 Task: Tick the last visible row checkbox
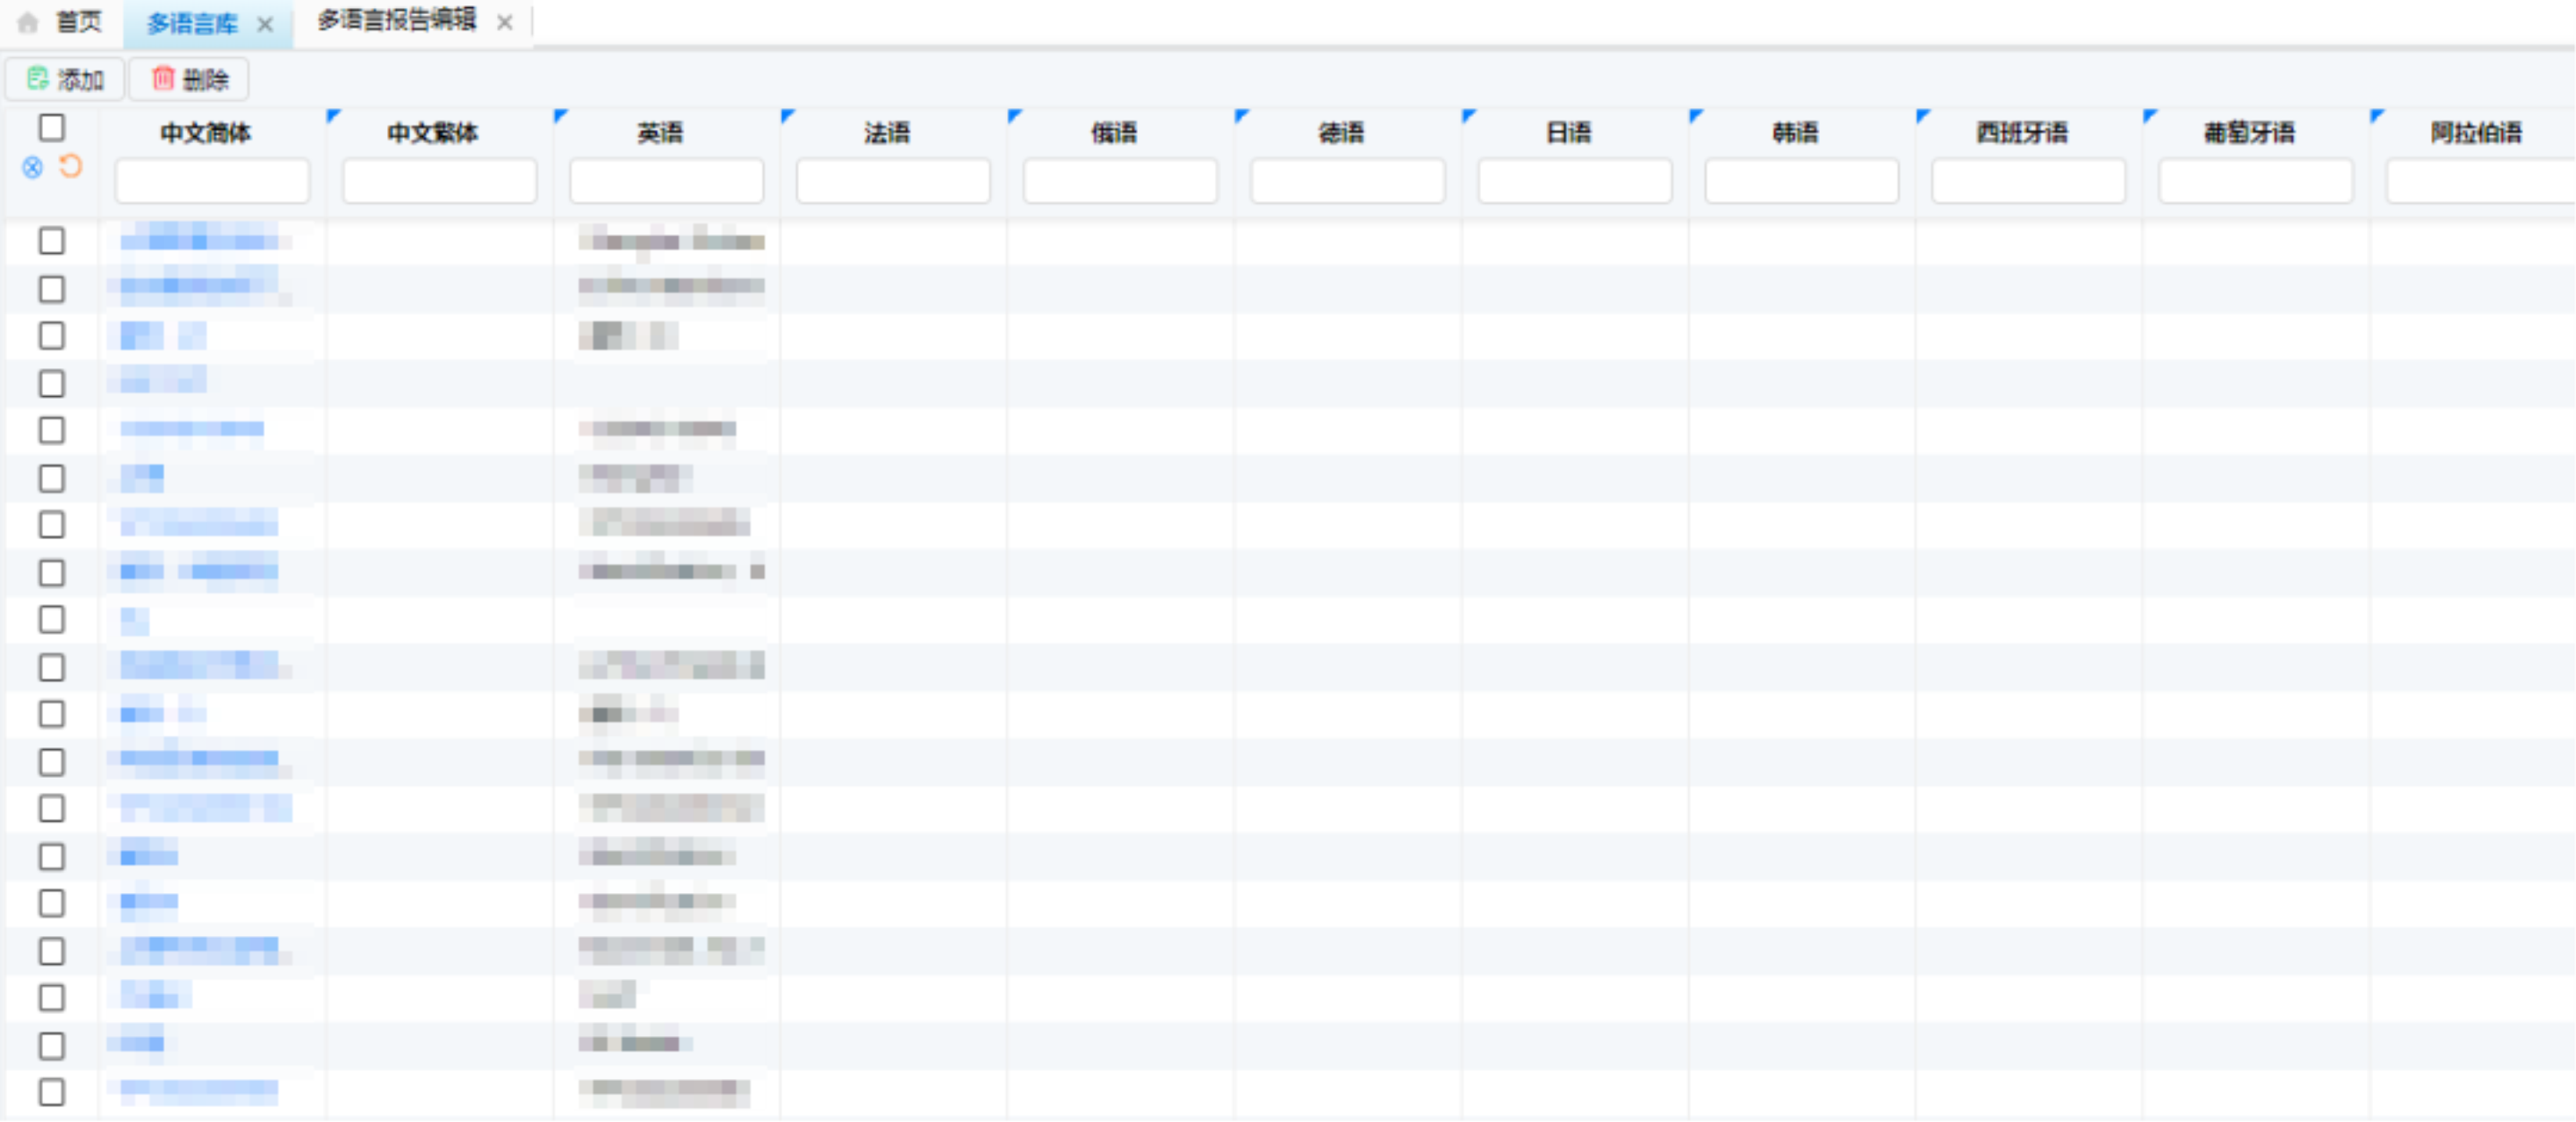click(x=52, y=1092)
